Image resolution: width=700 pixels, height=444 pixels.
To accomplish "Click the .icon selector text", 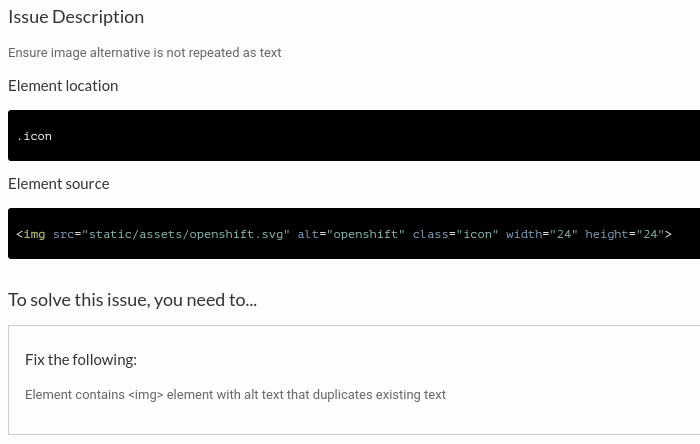I will pyautogui.click(x=35, y=136).
